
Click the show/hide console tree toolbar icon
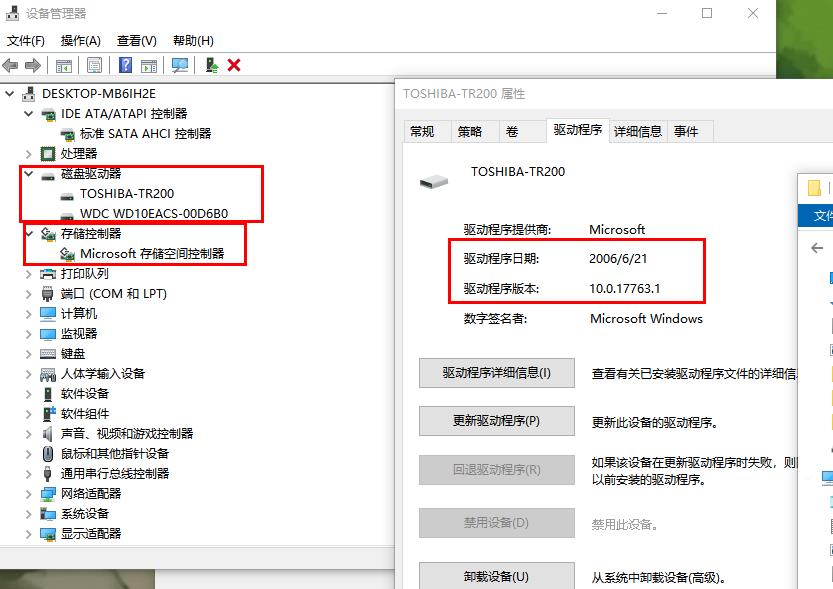coord(64,66)
